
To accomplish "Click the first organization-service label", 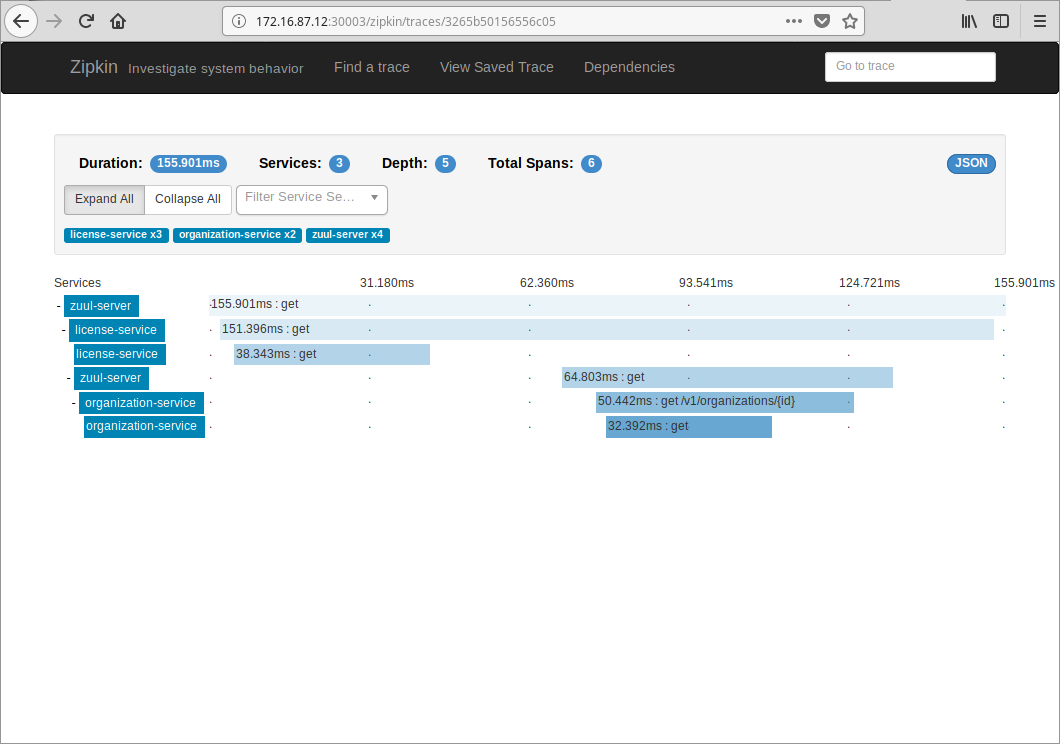I will [x=141, y=403].
